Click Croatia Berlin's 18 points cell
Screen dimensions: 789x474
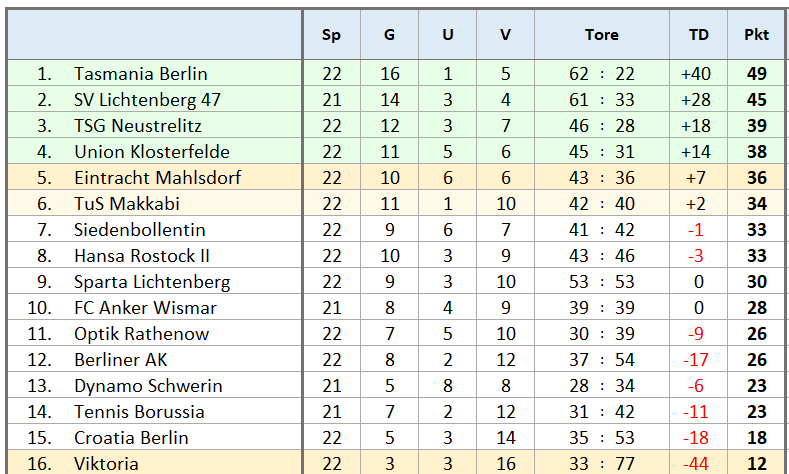(x=756, y=438)
